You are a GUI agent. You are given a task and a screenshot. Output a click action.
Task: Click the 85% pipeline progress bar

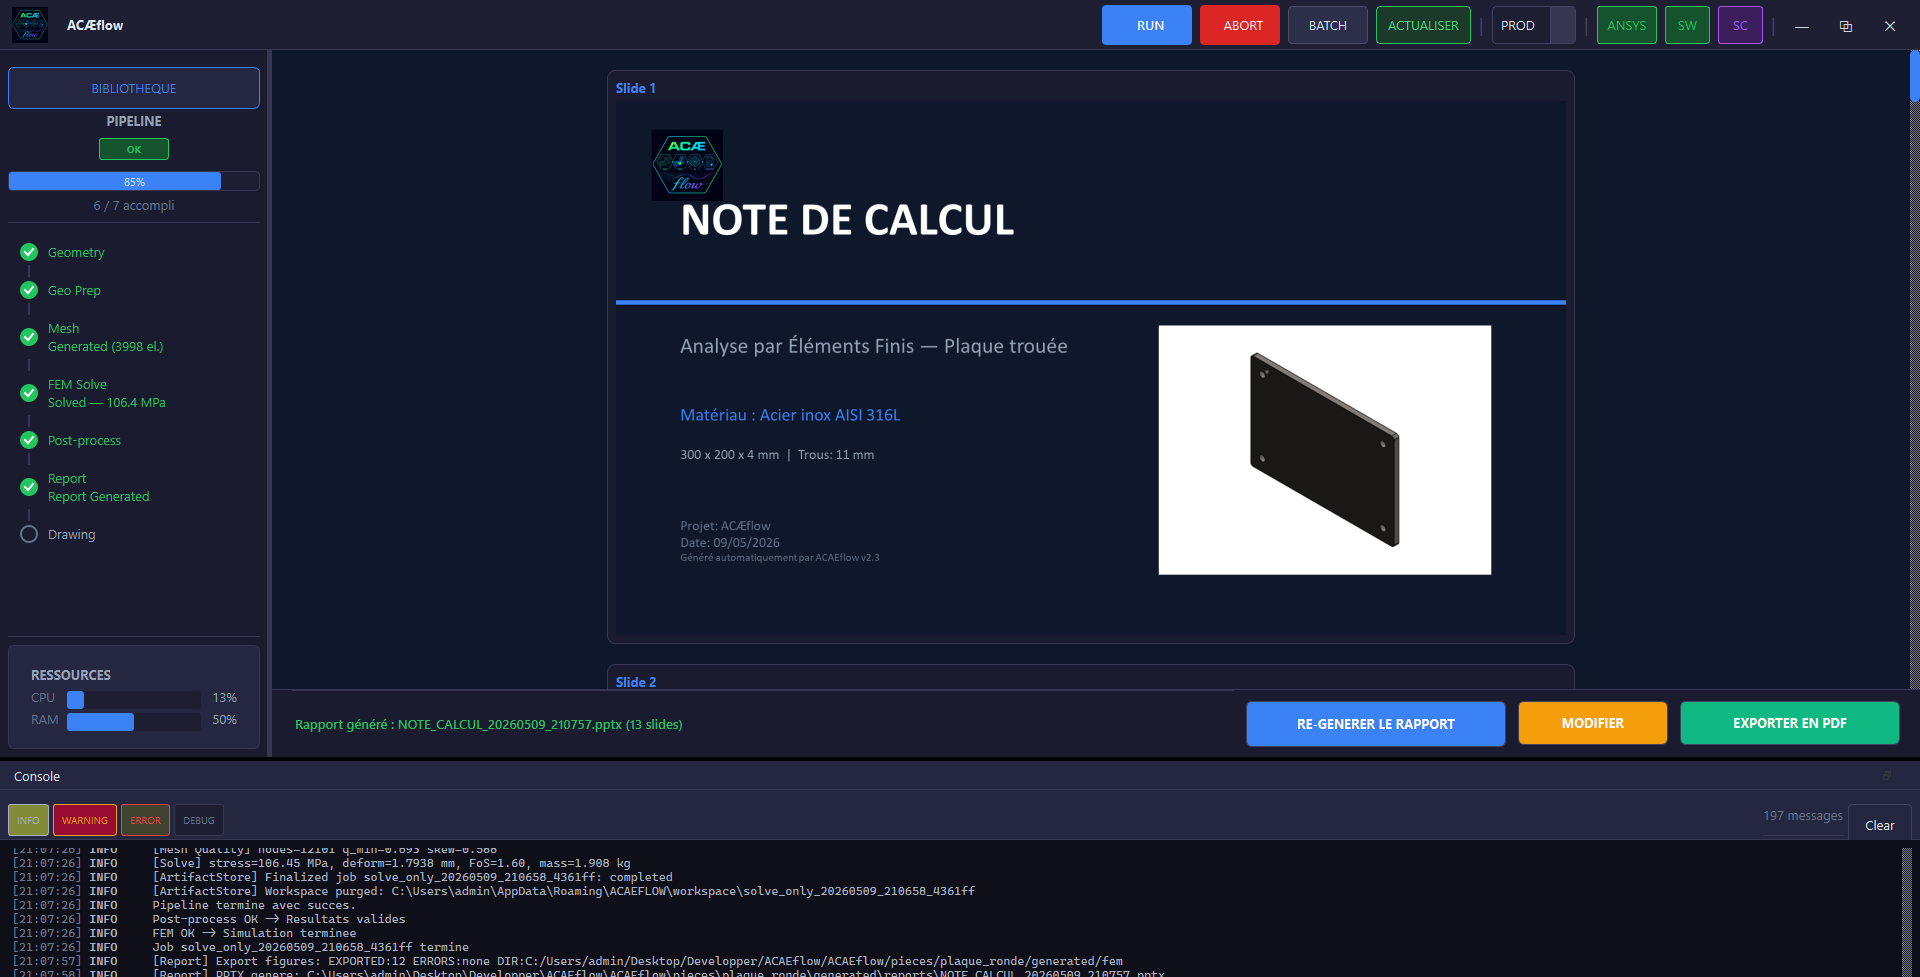tap(134, 181)
